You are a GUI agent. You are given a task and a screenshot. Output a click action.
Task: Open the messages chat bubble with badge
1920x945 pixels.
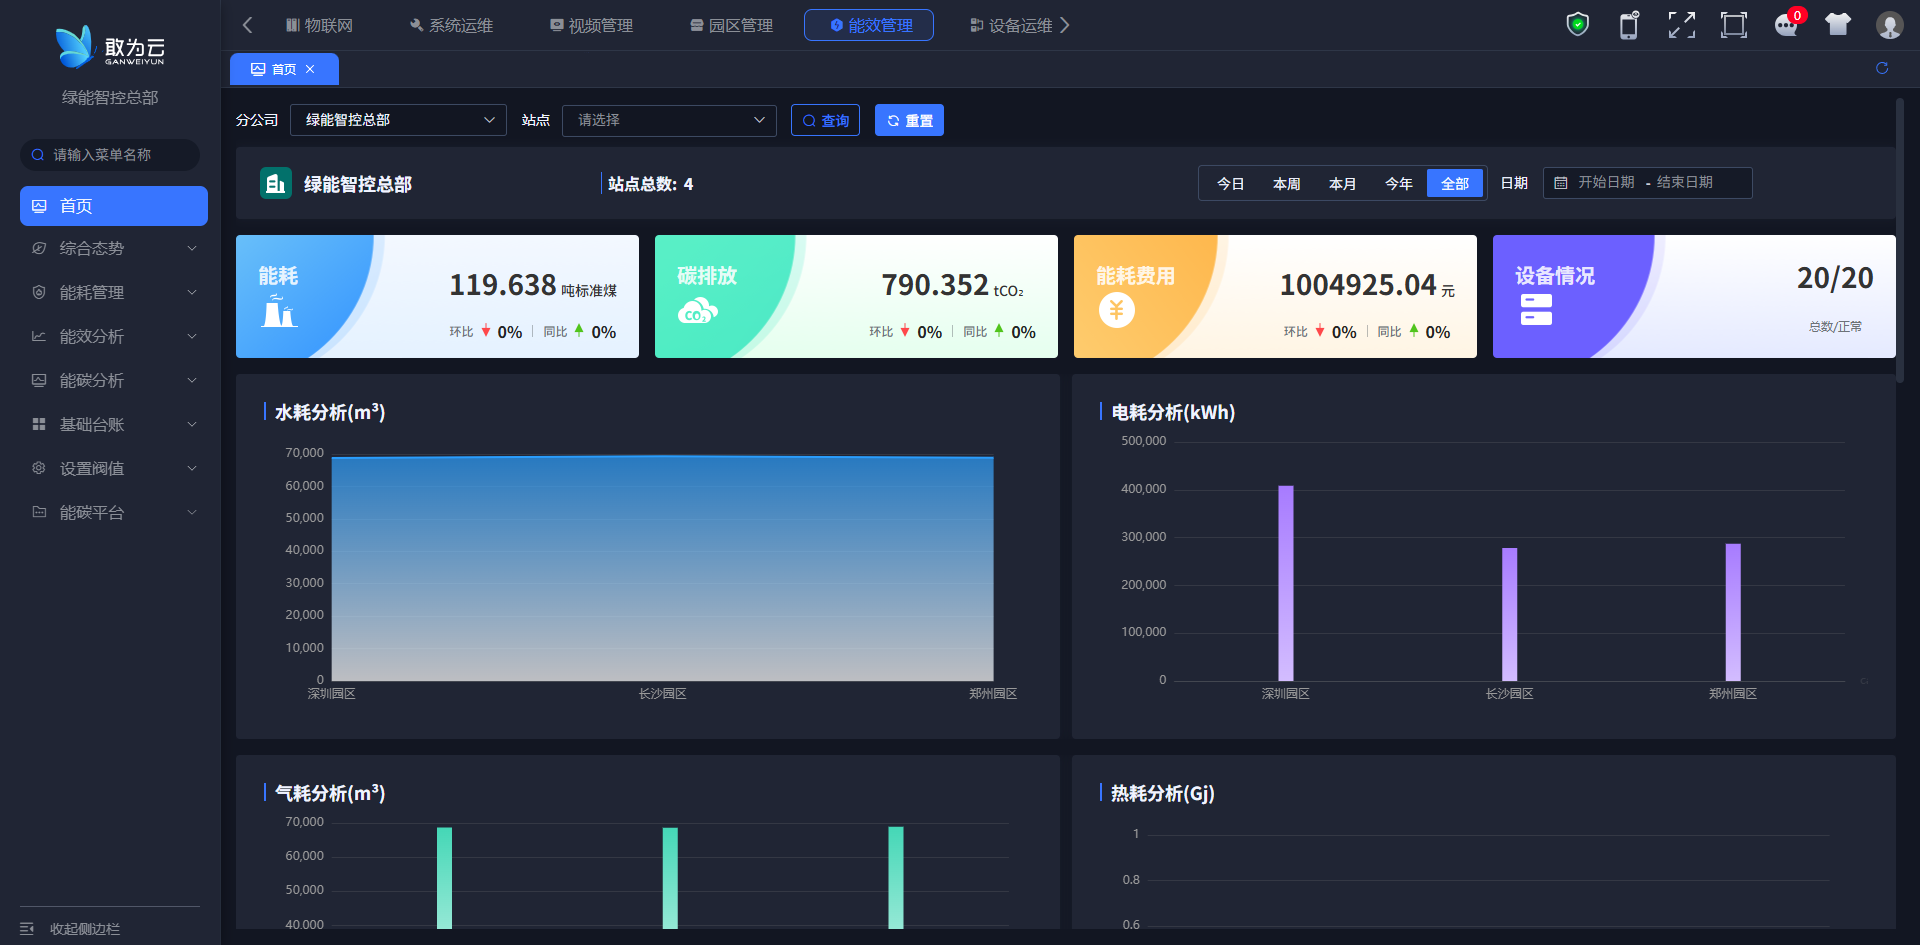(x=1786, y=25)
